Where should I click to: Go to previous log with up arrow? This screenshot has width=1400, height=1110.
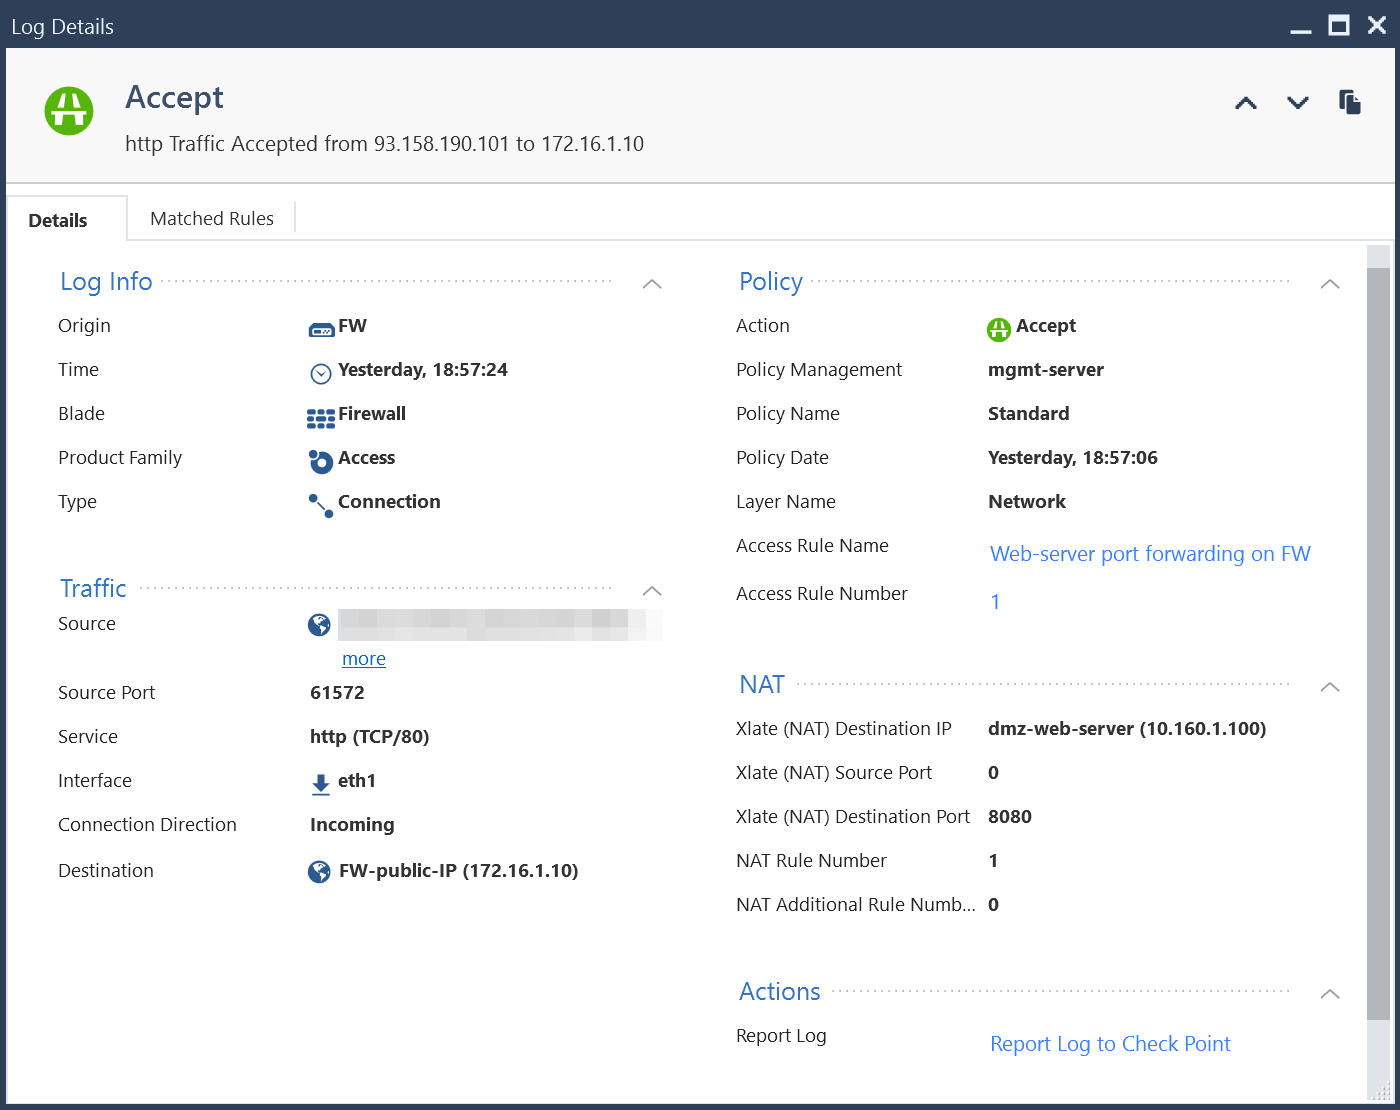point(1245,103)
